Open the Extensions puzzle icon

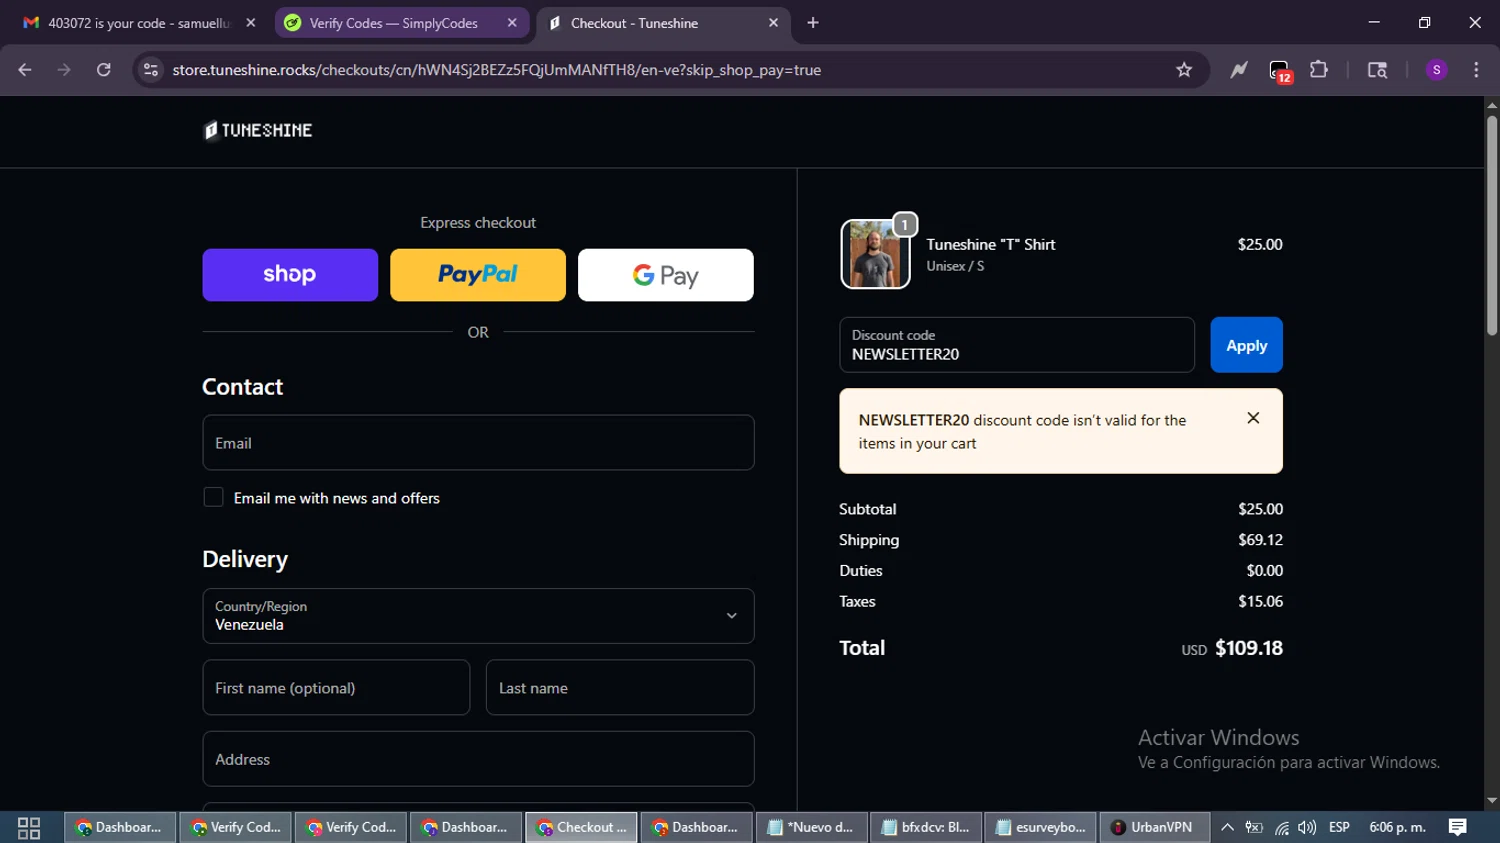click(x=1319, y=70)
